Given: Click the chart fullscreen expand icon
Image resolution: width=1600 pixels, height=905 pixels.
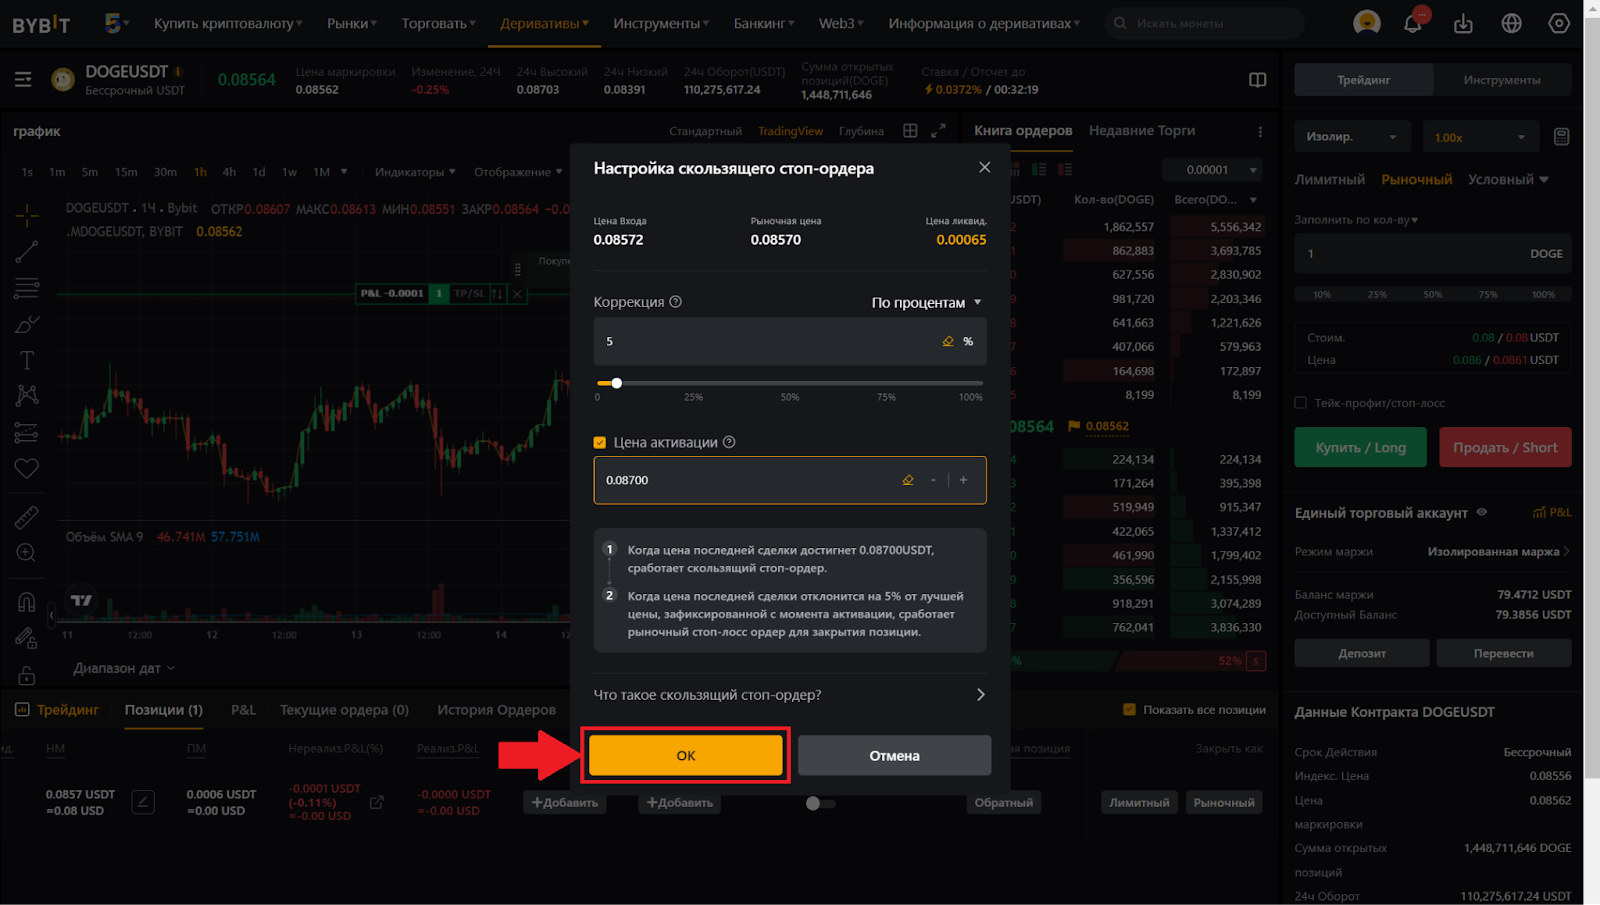Looking at the screenshot, I should click(x=938, y=131).
